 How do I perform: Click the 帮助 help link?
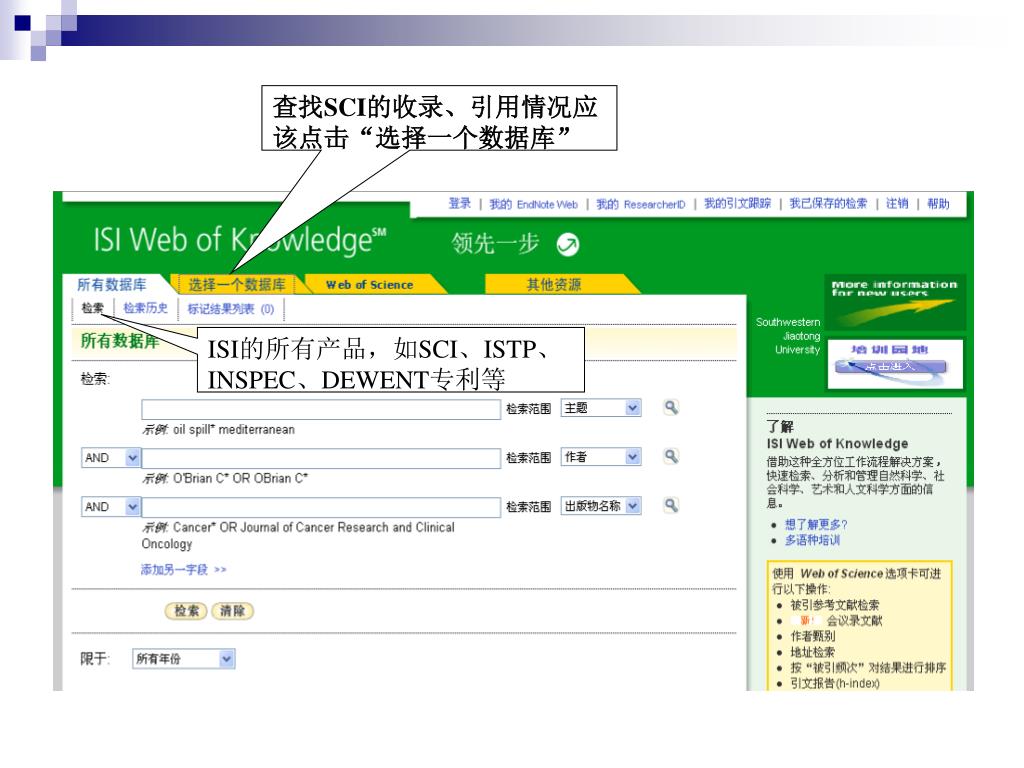tap(938, 204)
